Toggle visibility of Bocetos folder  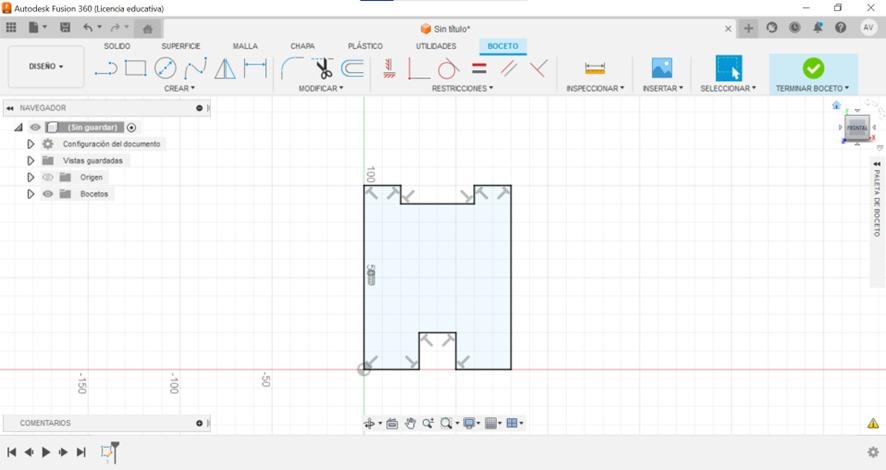click(48, 194)
